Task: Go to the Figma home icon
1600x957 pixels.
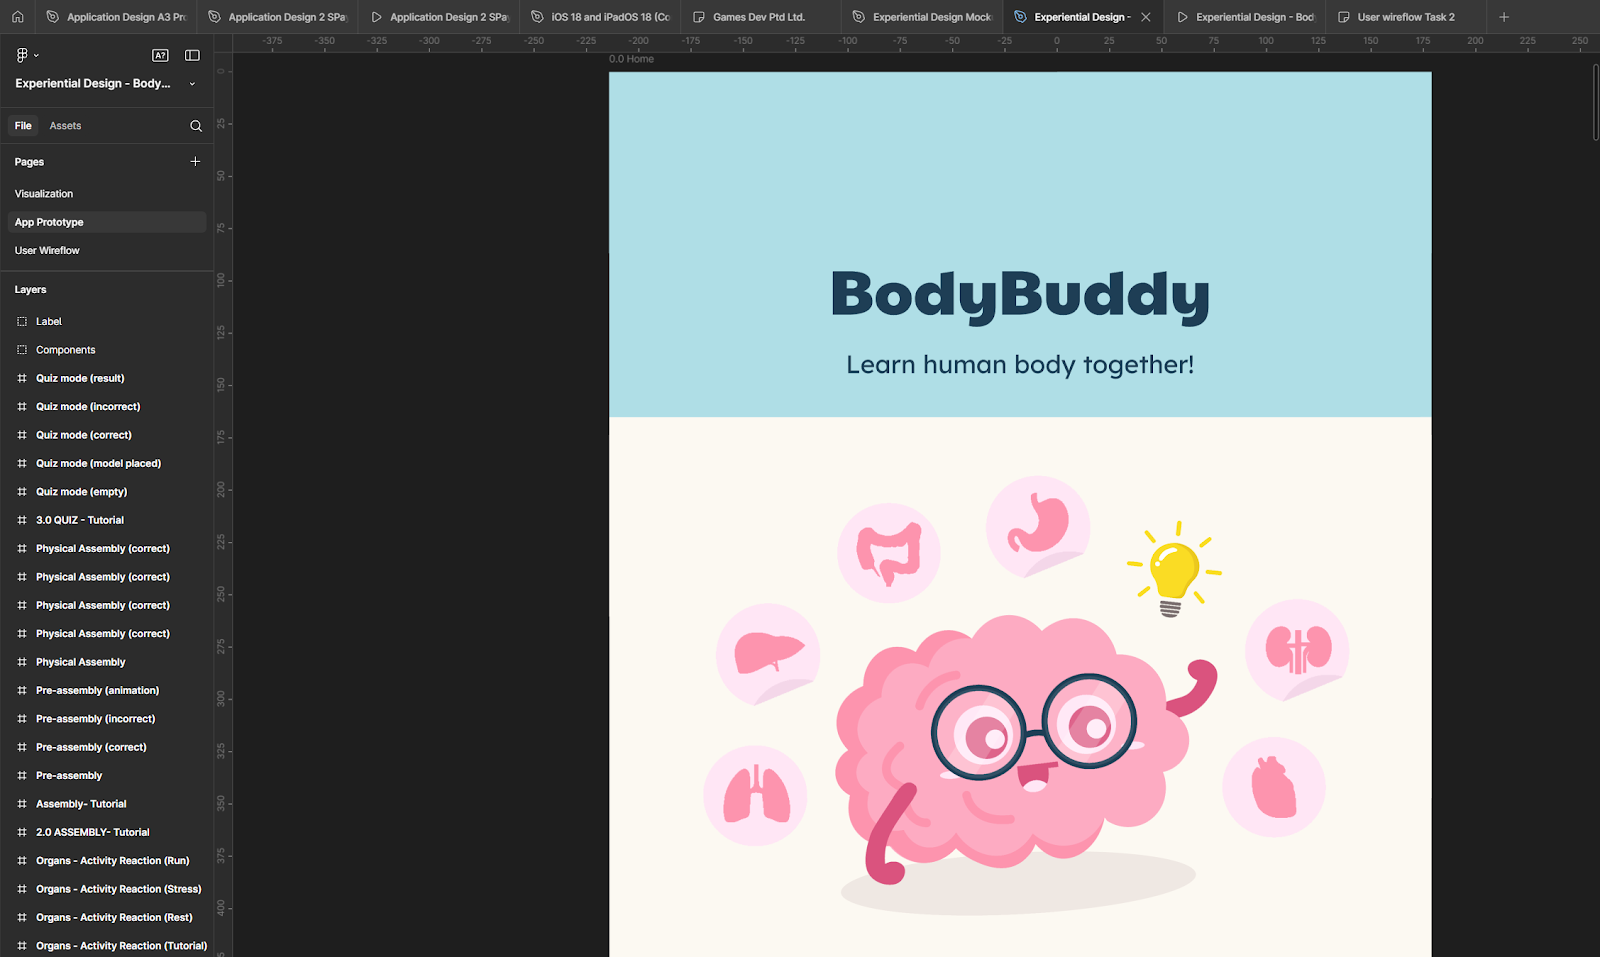Action: [x=18, y=17]
